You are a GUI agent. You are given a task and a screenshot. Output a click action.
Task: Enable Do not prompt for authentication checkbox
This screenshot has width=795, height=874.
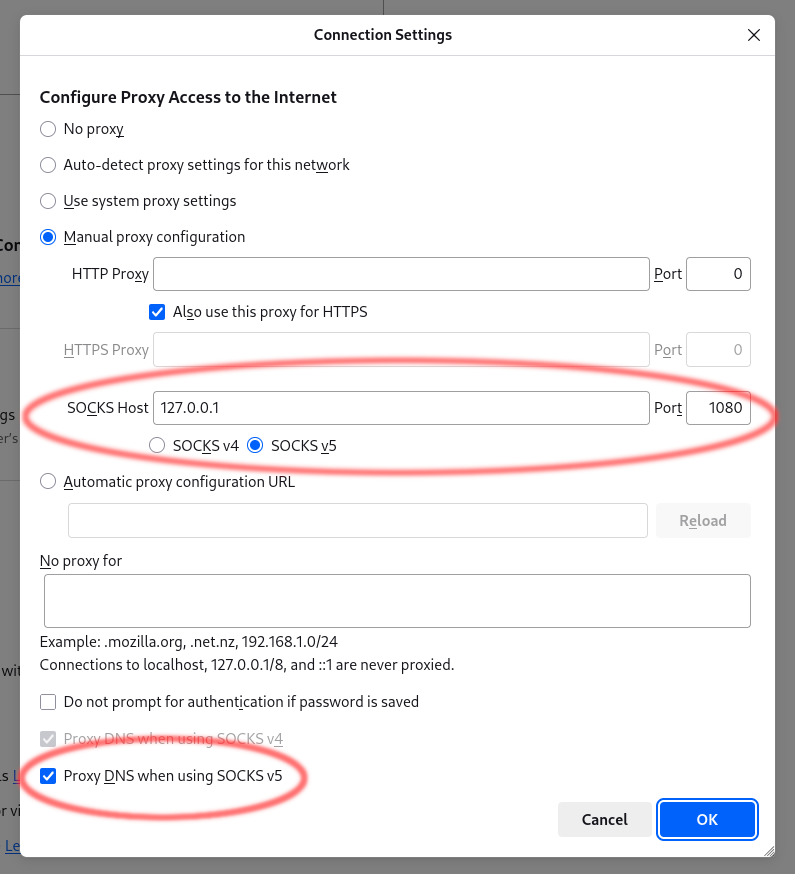(x=47, y=701)
